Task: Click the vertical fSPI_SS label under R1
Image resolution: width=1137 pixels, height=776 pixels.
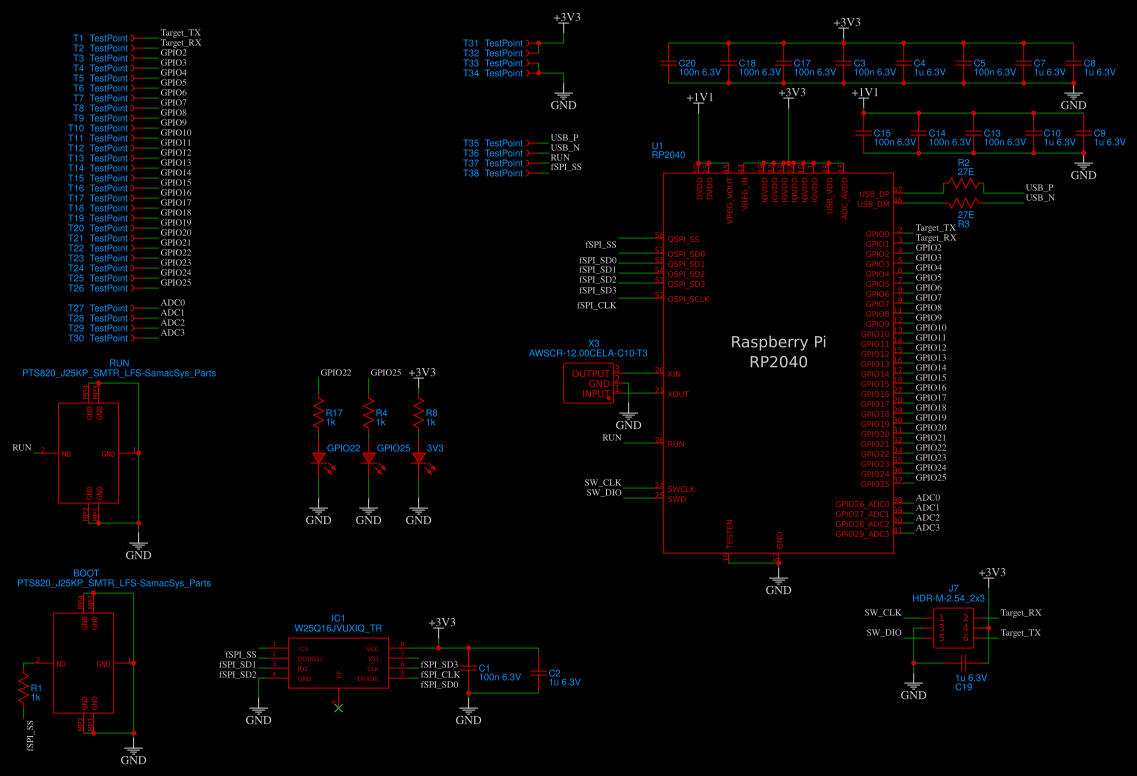Action: [29, 735]
